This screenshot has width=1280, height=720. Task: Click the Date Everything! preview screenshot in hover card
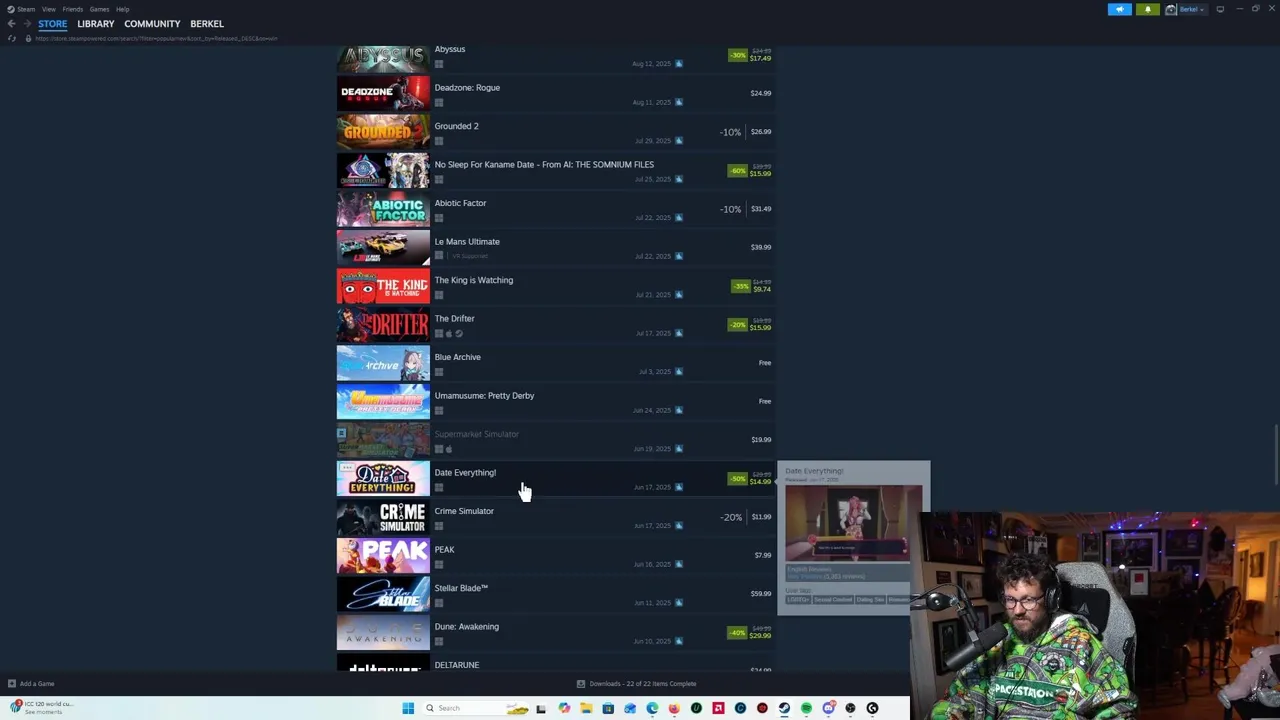click(x=853, y=523)
